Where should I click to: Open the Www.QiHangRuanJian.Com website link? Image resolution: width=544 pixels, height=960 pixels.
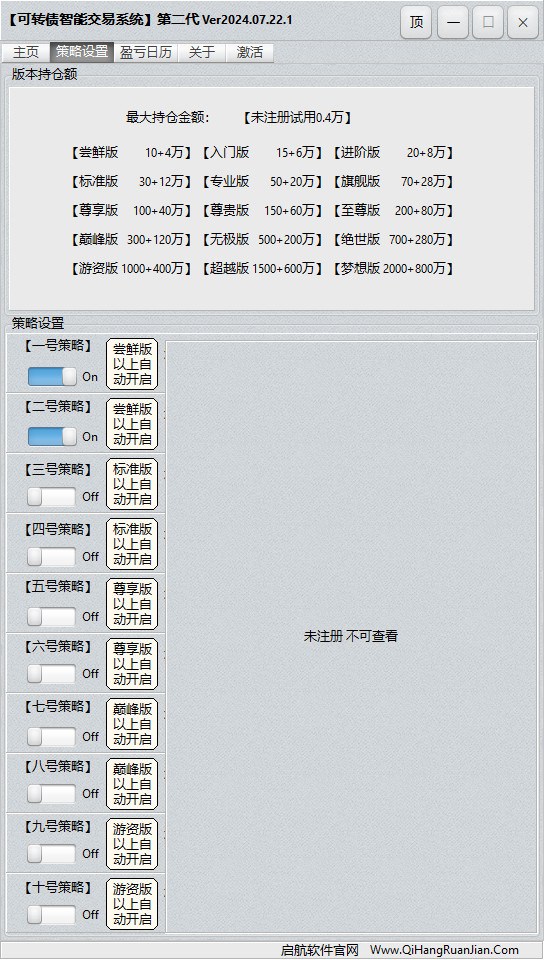[444, 950]
